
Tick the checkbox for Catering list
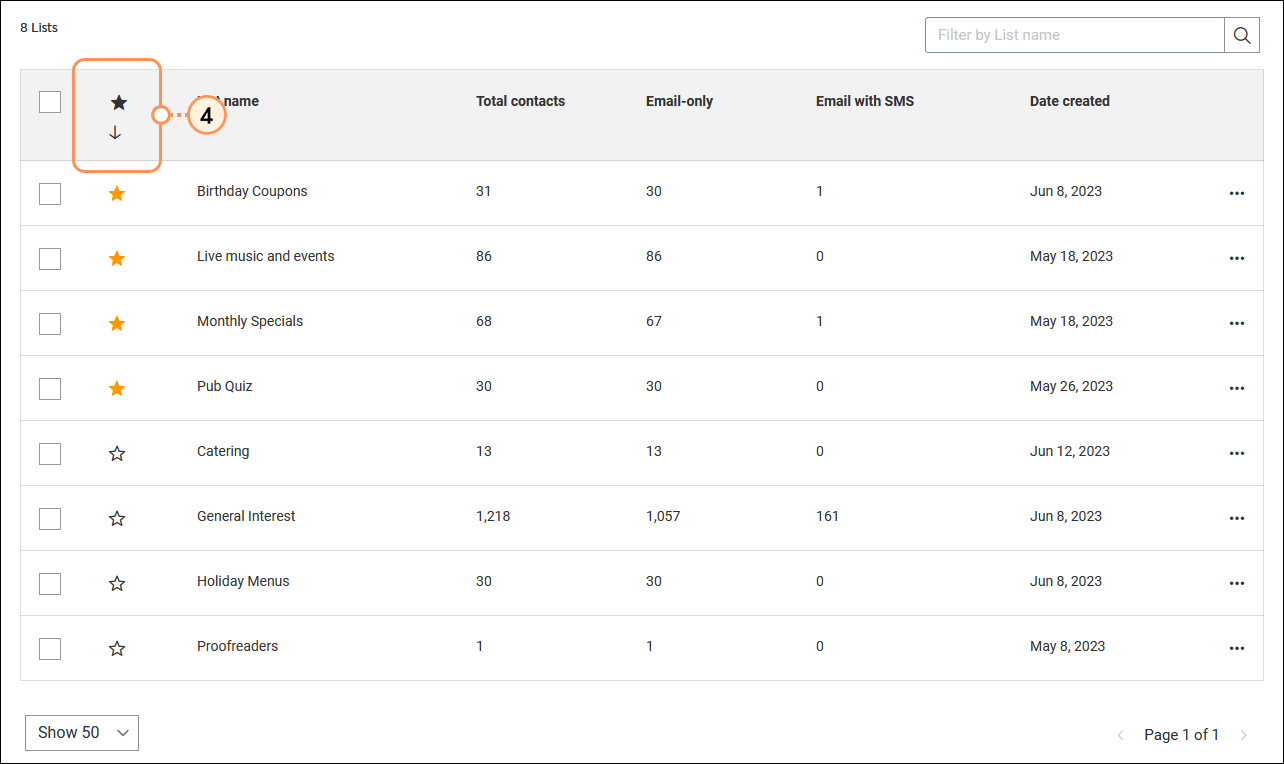(50, 454)
